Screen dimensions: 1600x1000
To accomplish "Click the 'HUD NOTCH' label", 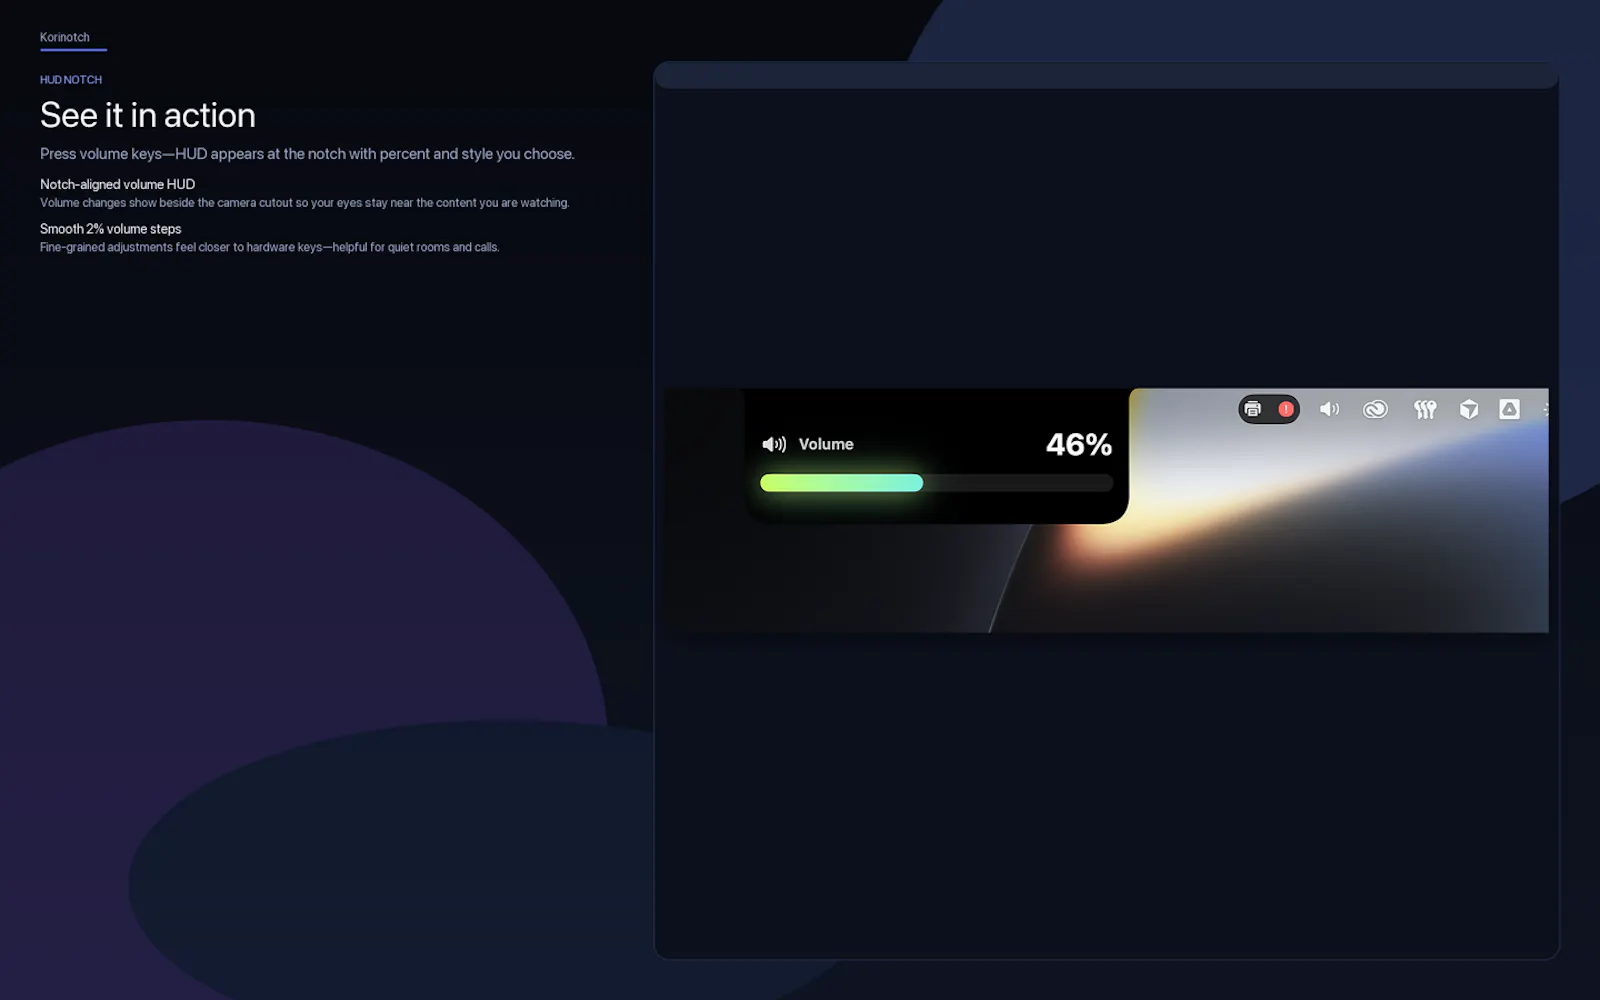I will (x=71, y=80).
